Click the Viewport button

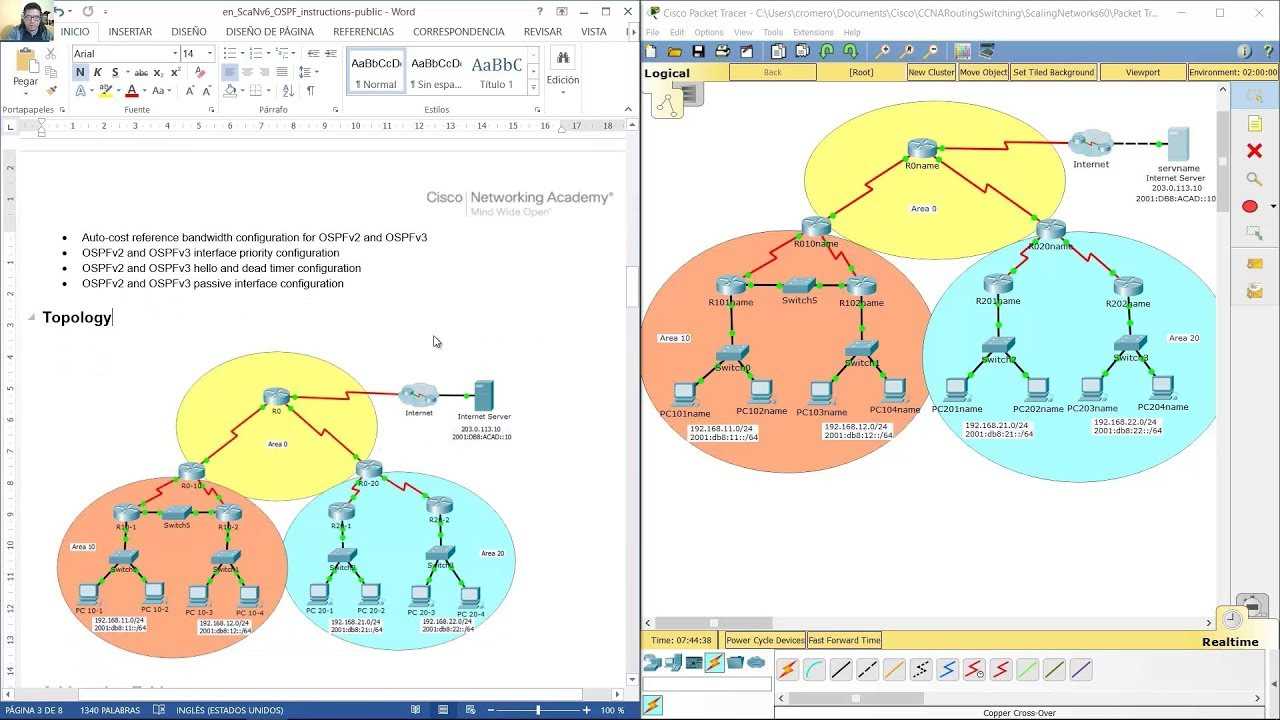[1142, 72]
